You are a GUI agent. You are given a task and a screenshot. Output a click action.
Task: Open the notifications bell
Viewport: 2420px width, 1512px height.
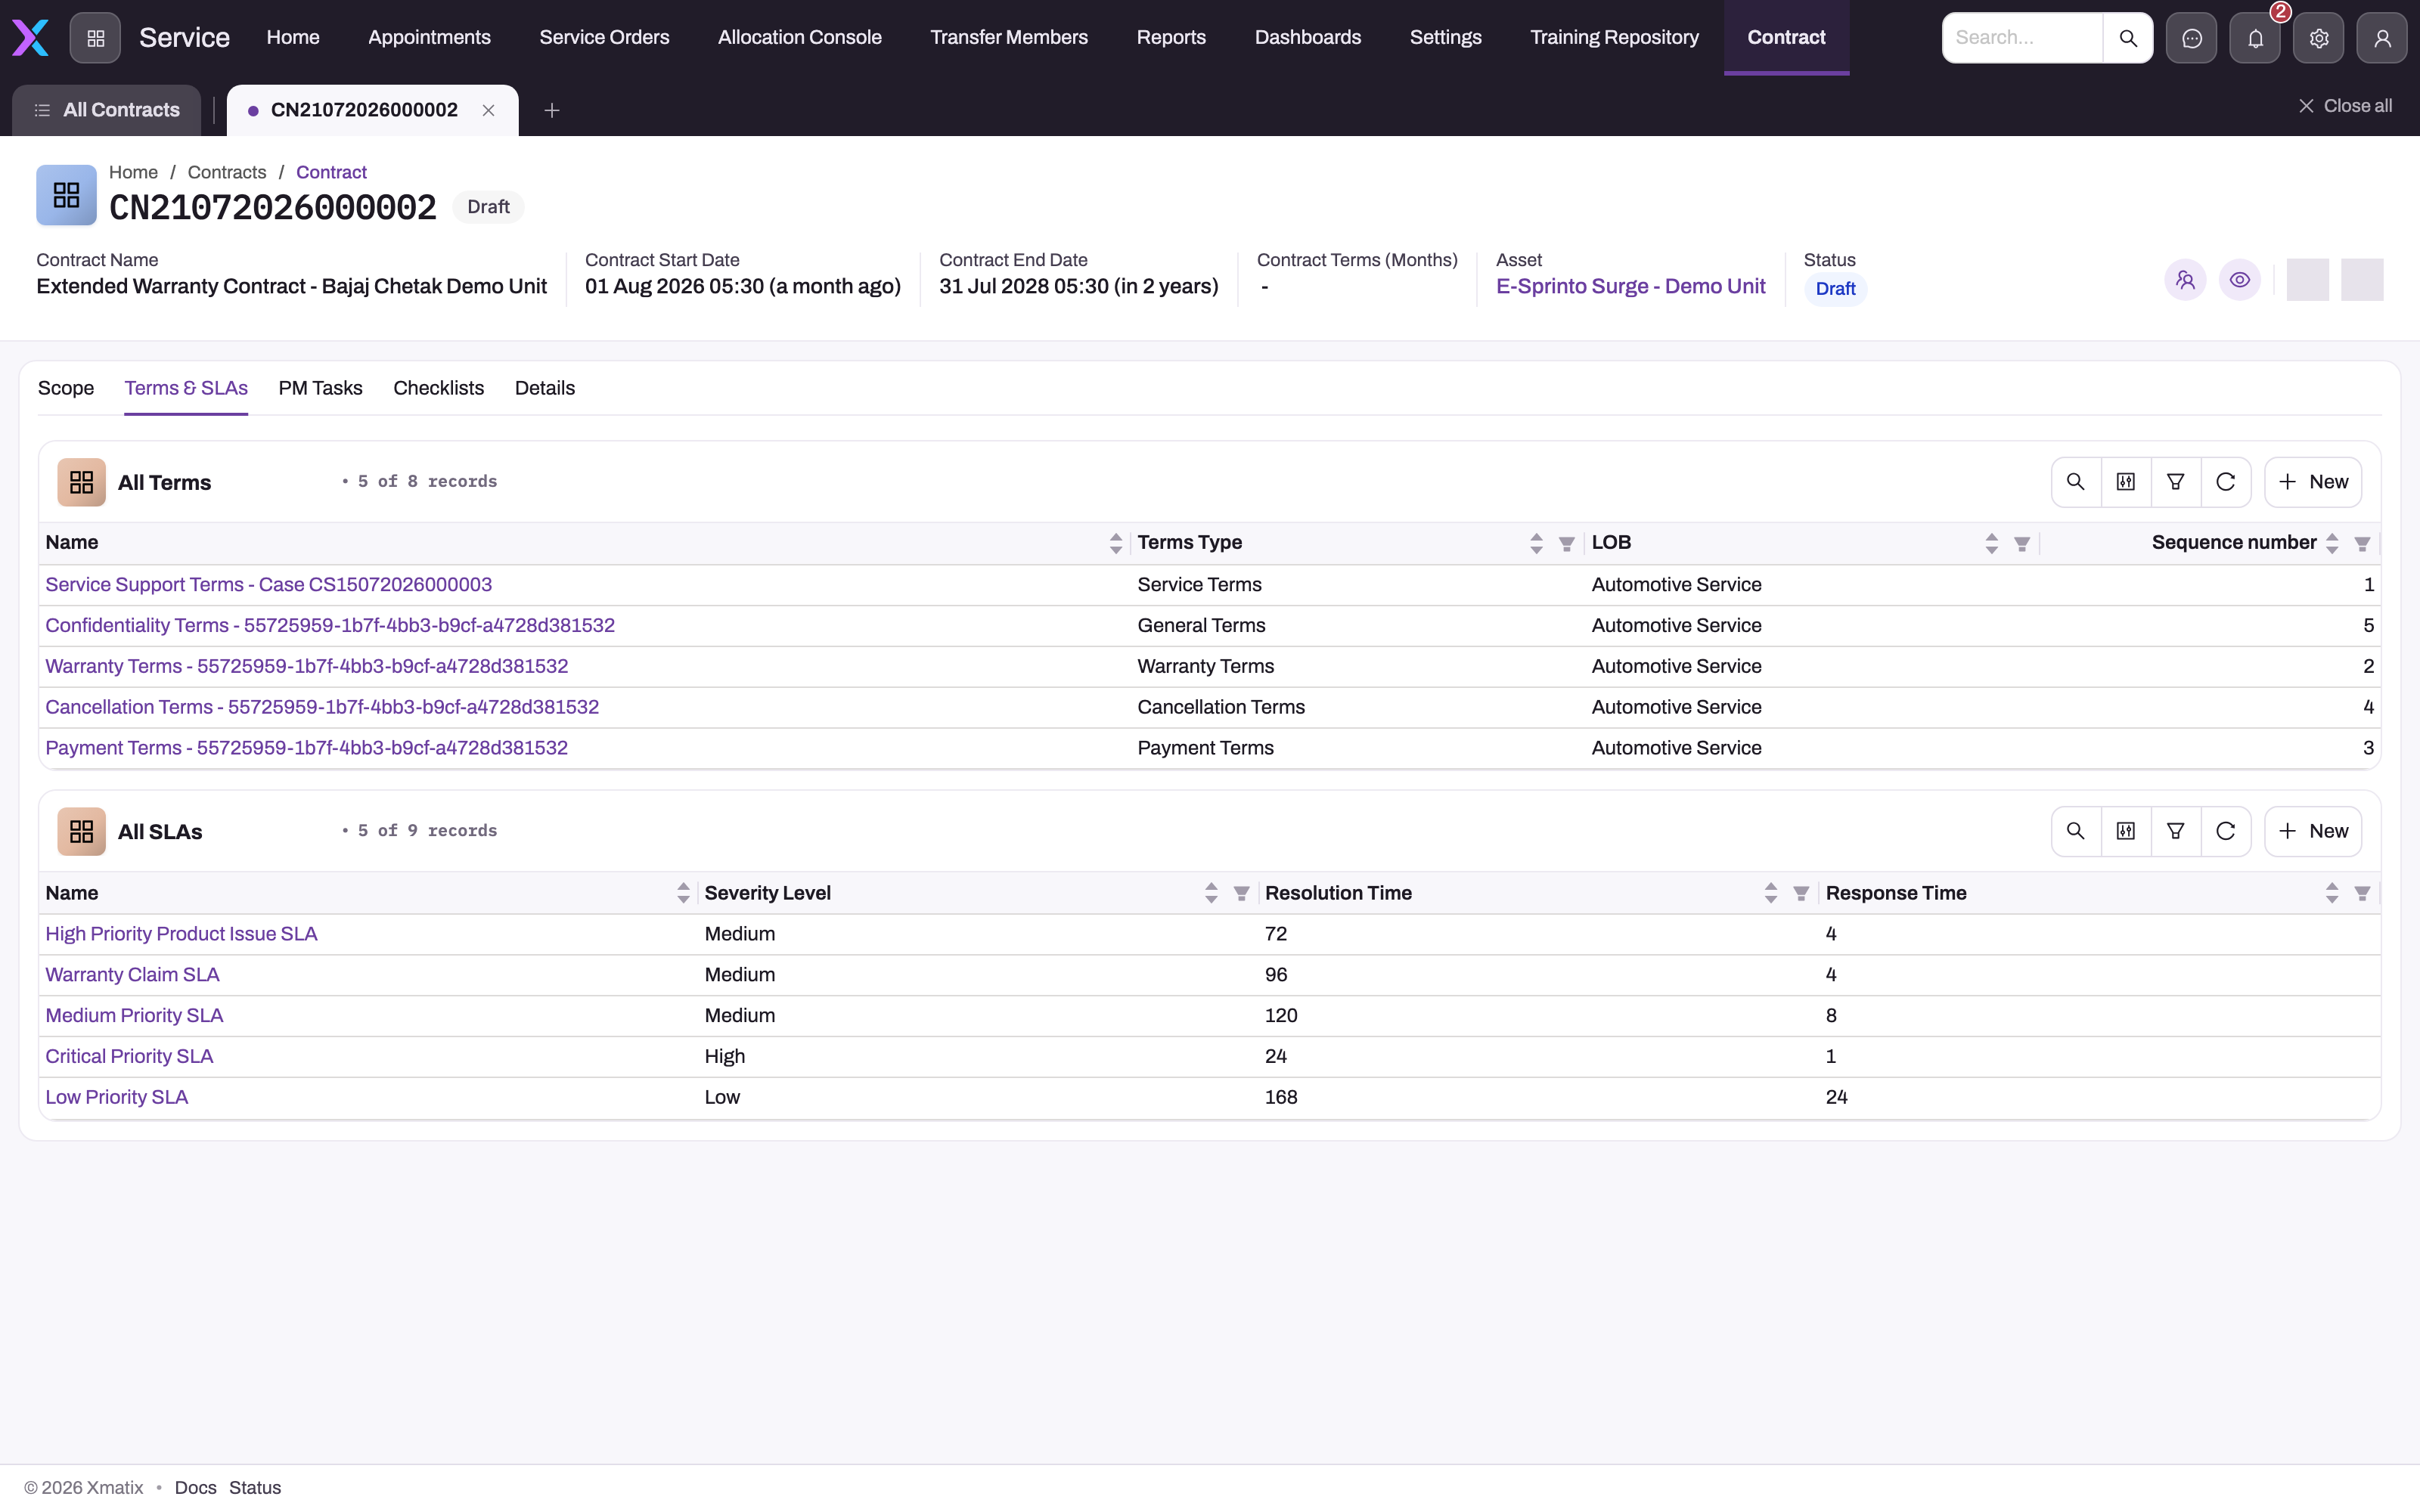click(x=2255, y=38)
